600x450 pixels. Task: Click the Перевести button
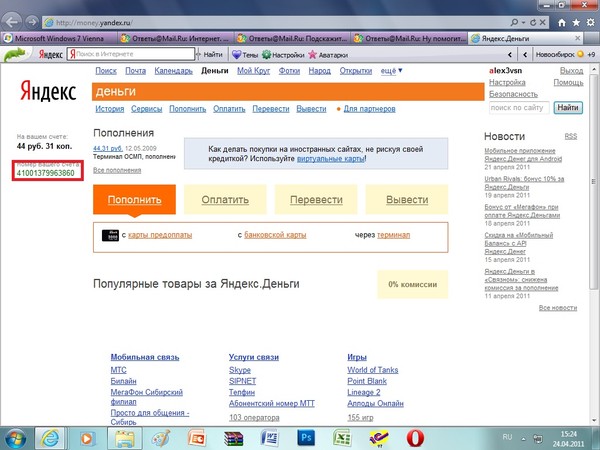tap(316, 199)
